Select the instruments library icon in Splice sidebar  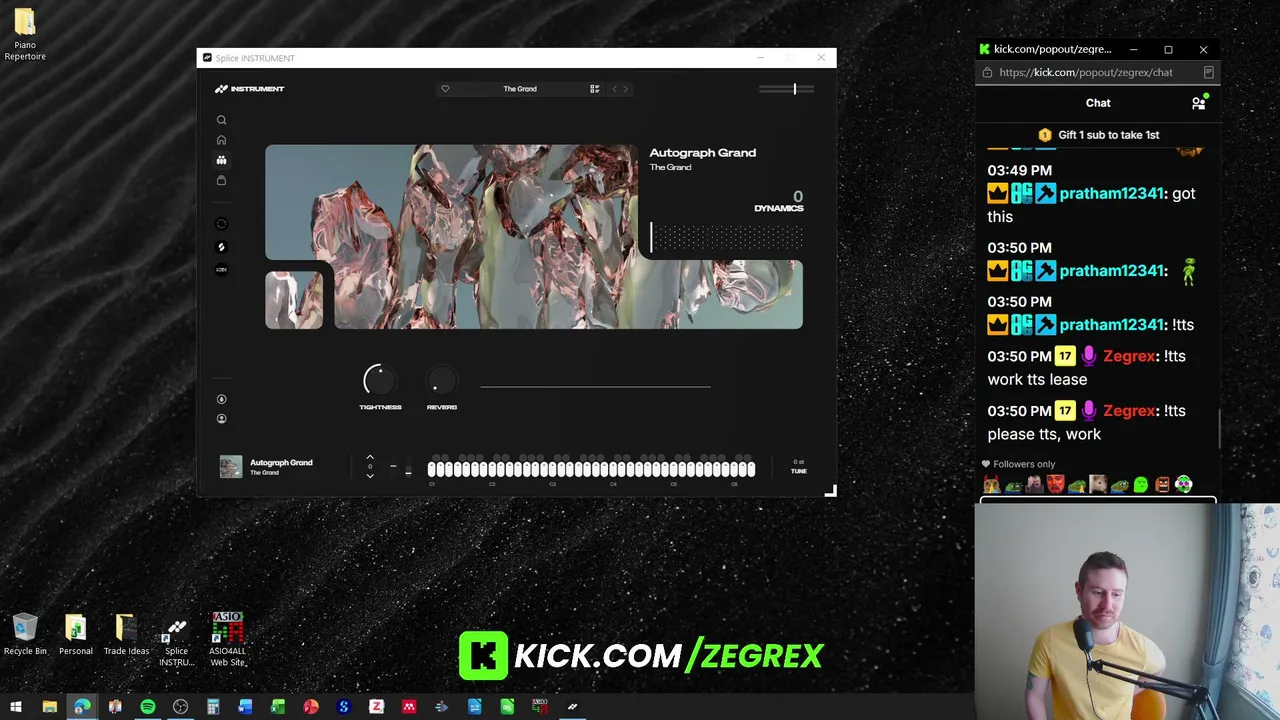coord(221,160)
